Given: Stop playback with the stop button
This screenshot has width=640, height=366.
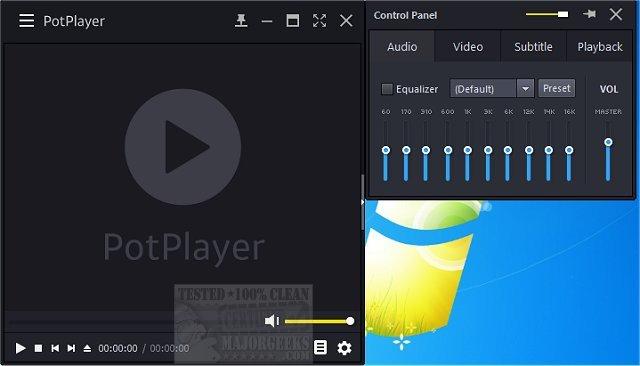Looking at the screenshot, I should pyautogui.click(x=38, y=348).
